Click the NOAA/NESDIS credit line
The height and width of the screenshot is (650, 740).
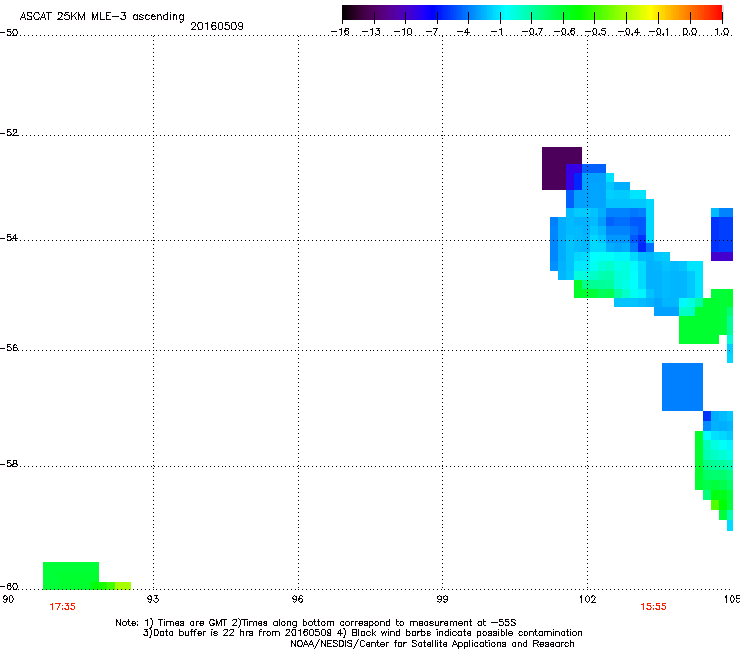coord(432,644)
